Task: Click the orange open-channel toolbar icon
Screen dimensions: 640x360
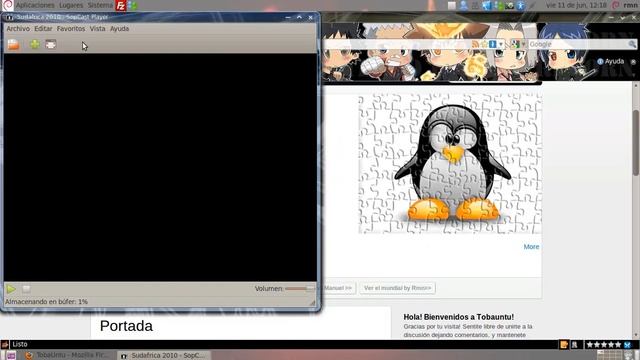Action: pyautogui.click(x=13, y=44)
